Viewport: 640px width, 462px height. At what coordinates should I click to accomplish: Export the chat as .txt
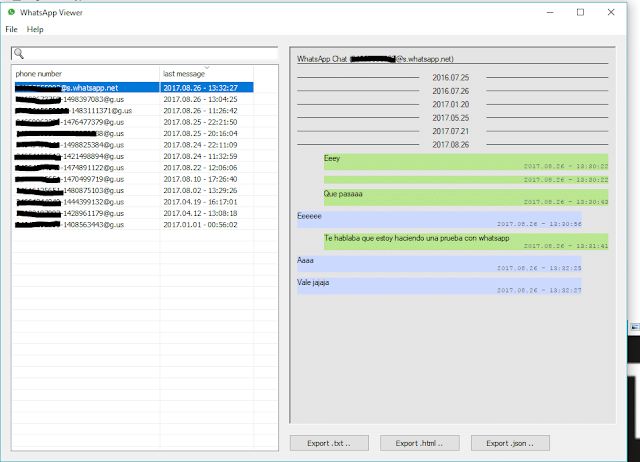328,442
